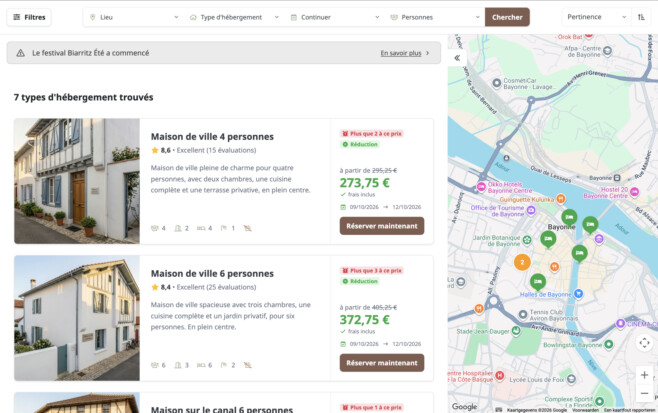Image resolution: width=658 pixels, height=413 pixels.
Task: Zoom out on the map
Action: coord(645,393)
